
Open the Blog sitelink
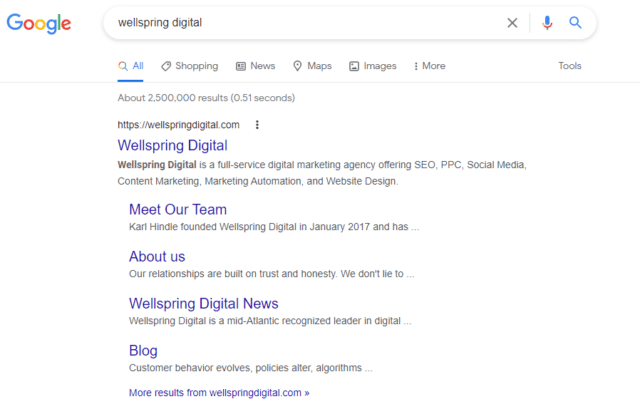tap(143, 351)
